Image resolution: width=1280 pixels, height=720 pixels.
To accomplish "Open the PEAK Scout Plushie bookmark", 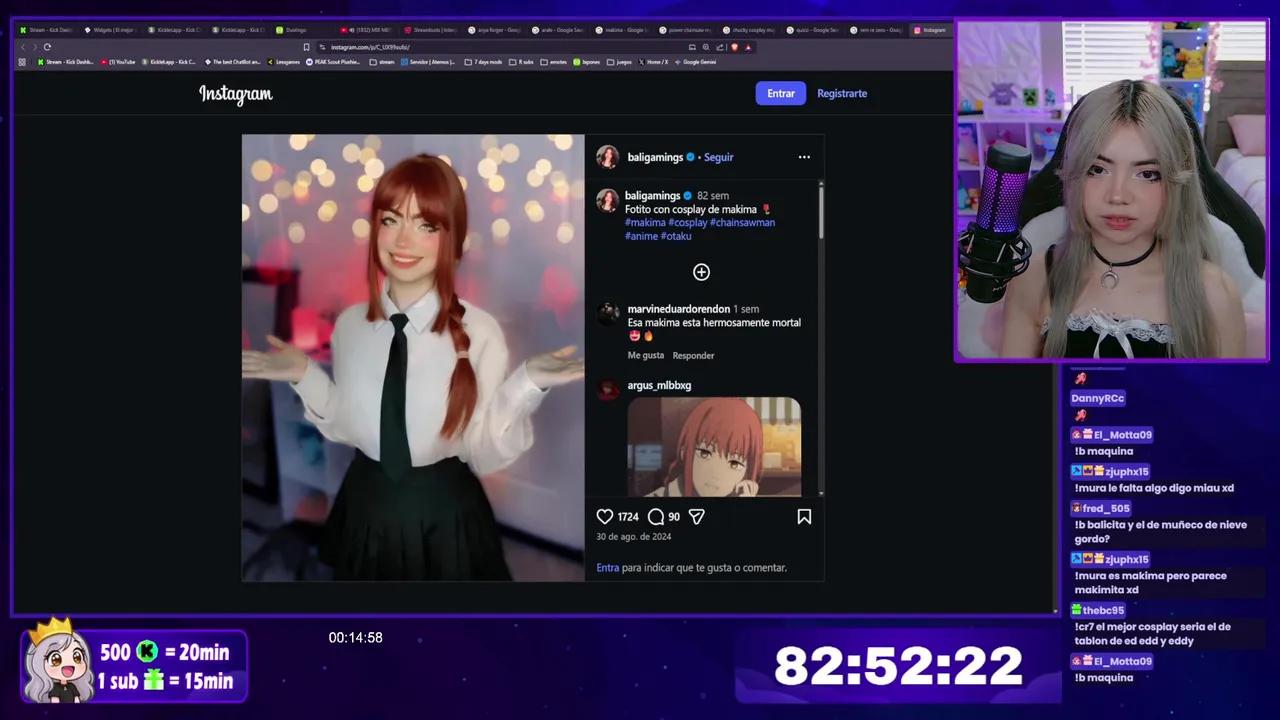I will (x=334, y=62).
